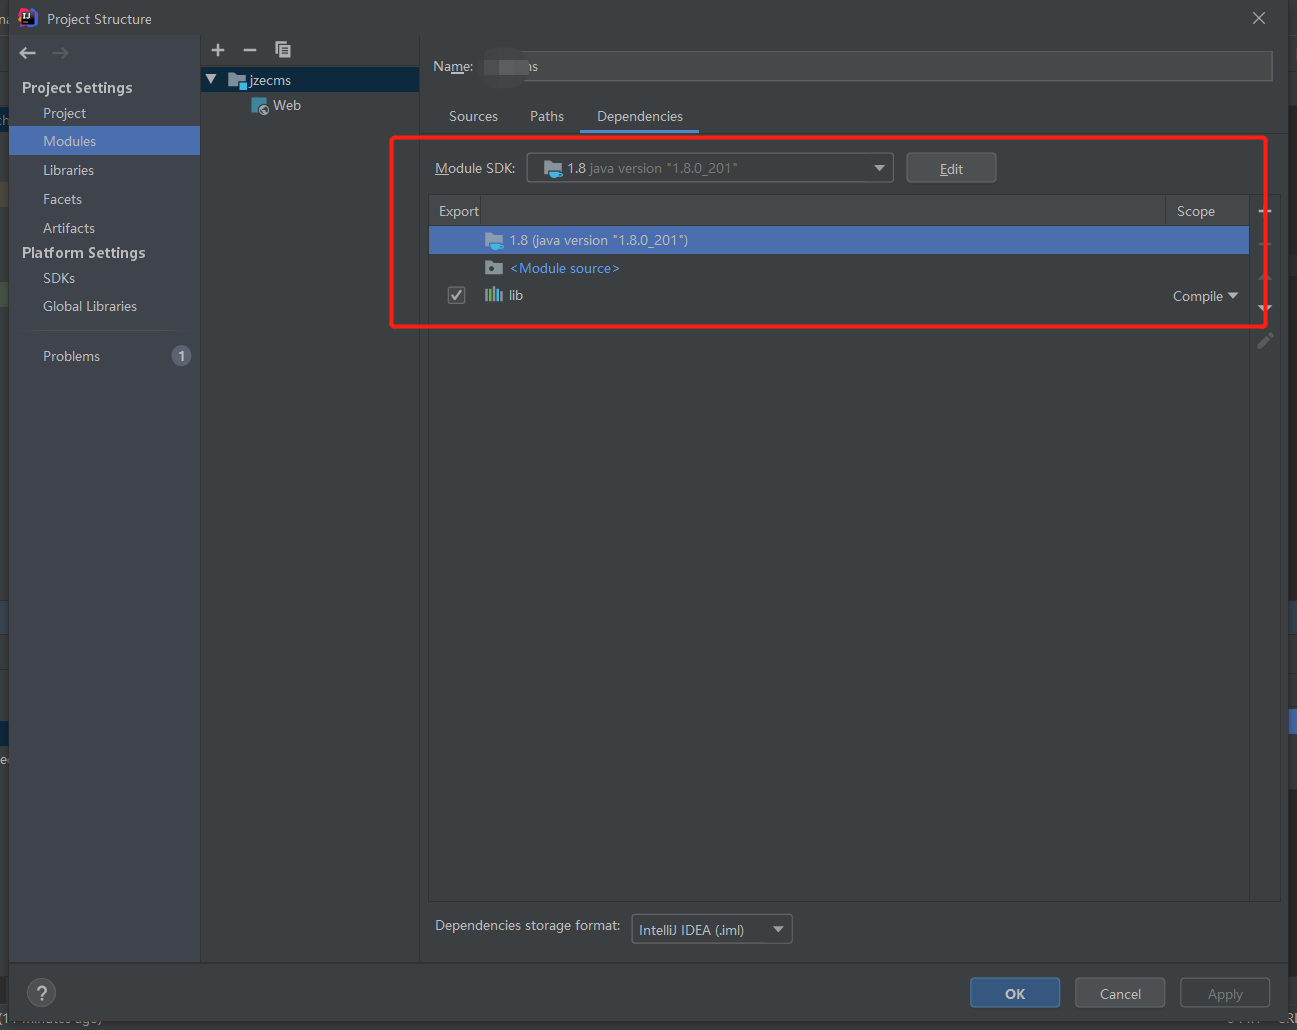The image size is (1297, 1030).
Task: Open help with the question mark icon
Action: point(41,993)
